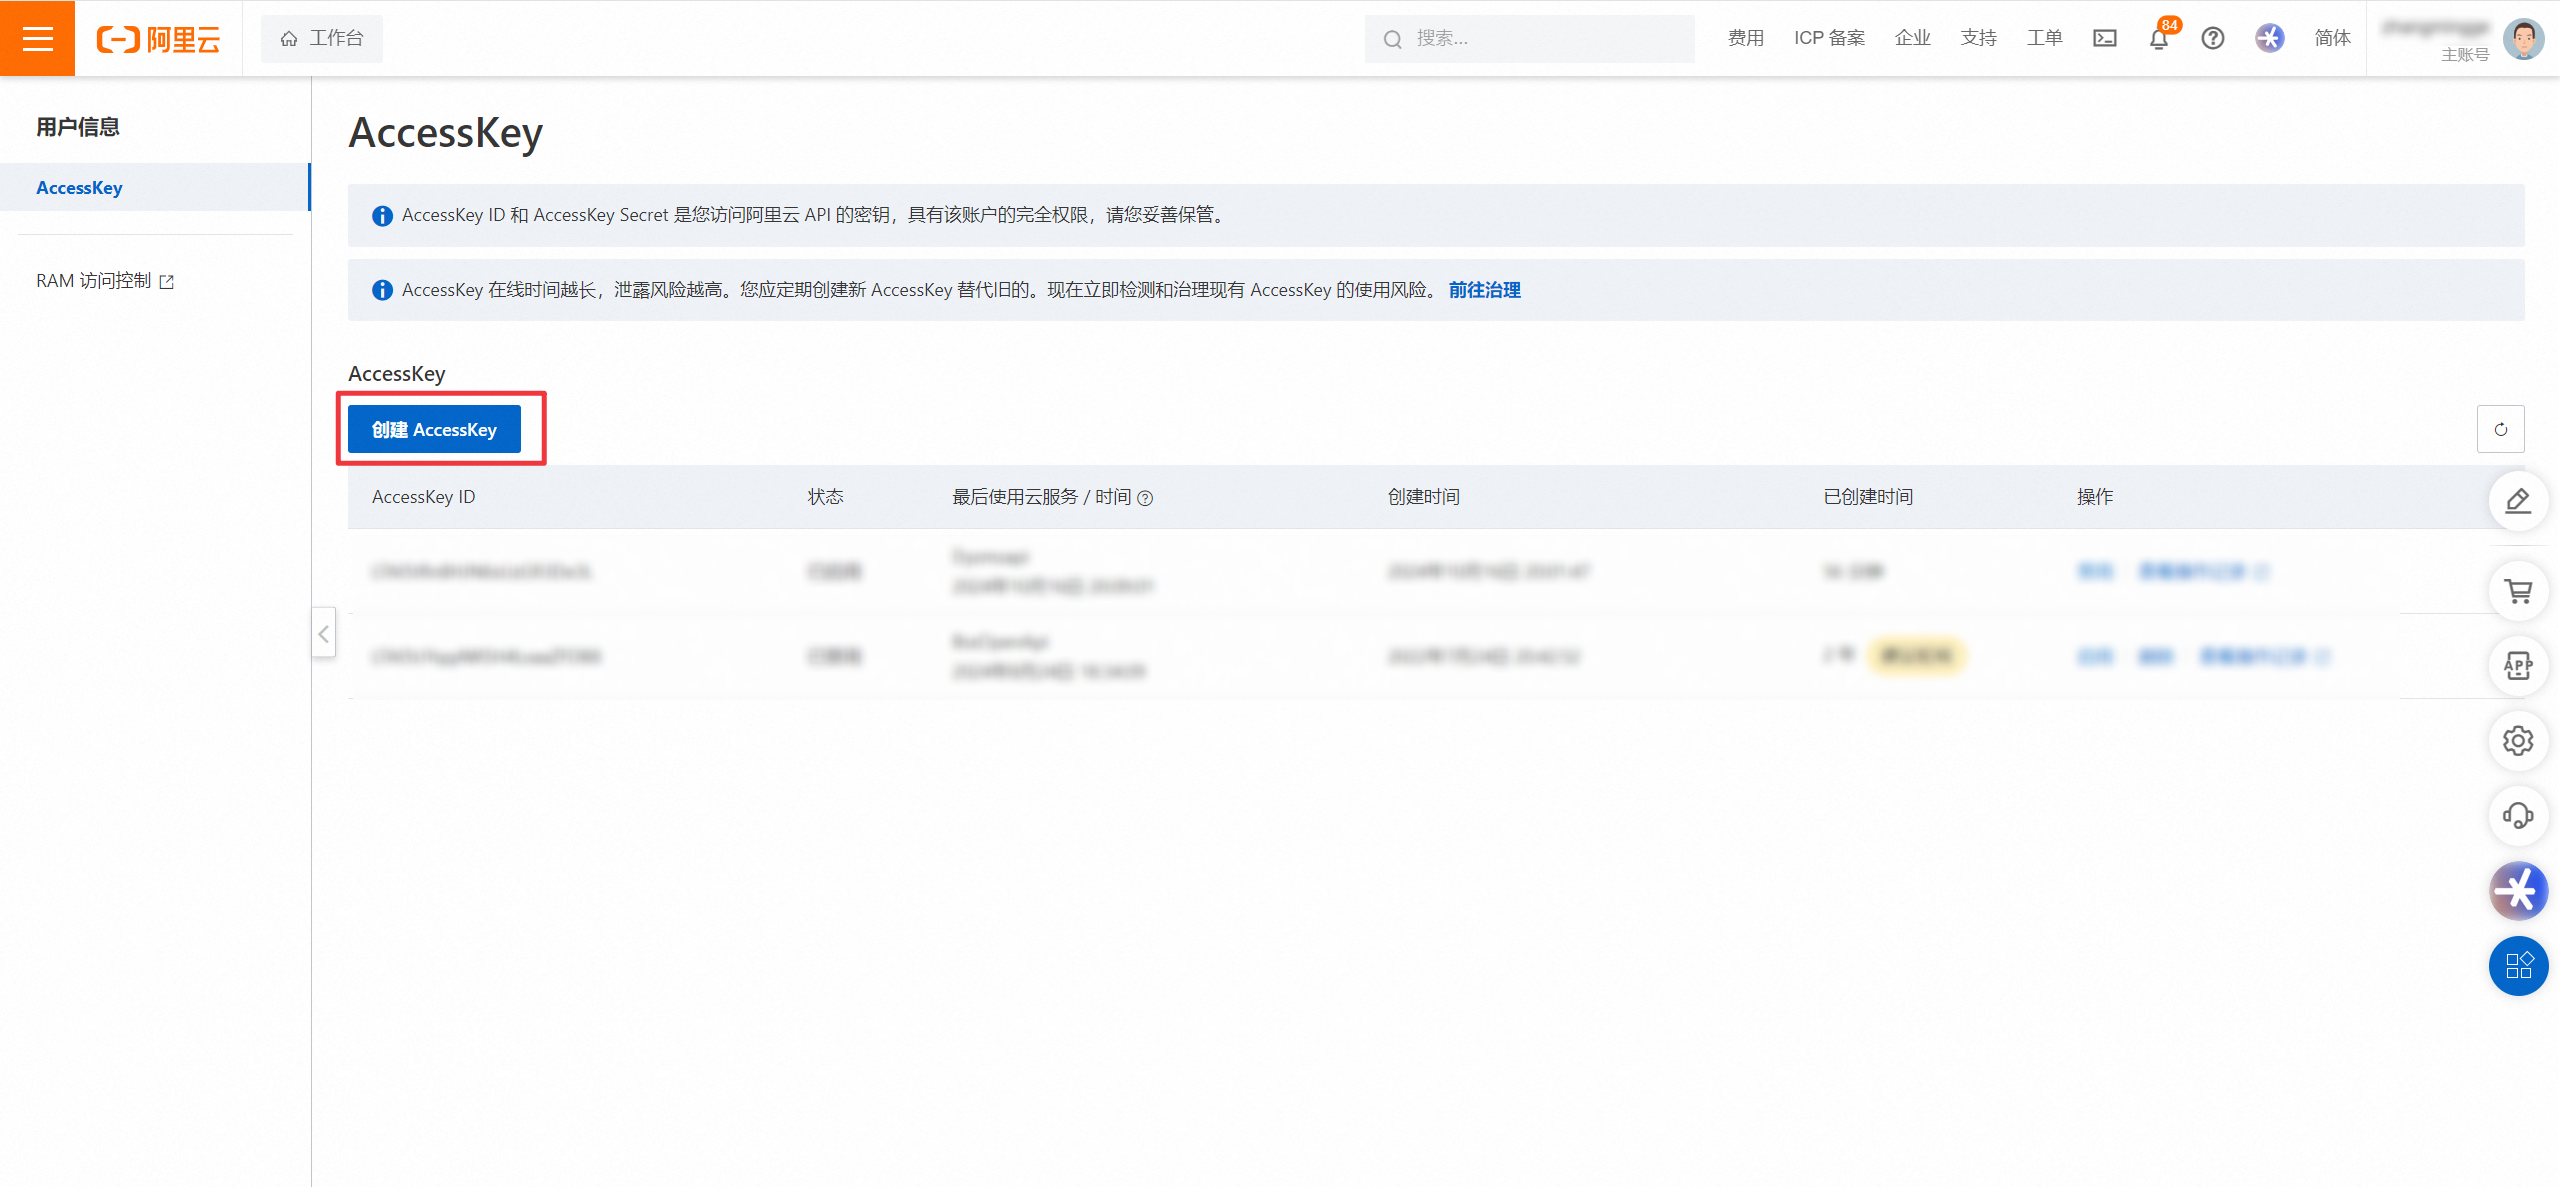Click the AccessKey ID column header
2560x1187 pixels.
click(x=423, y=497)
